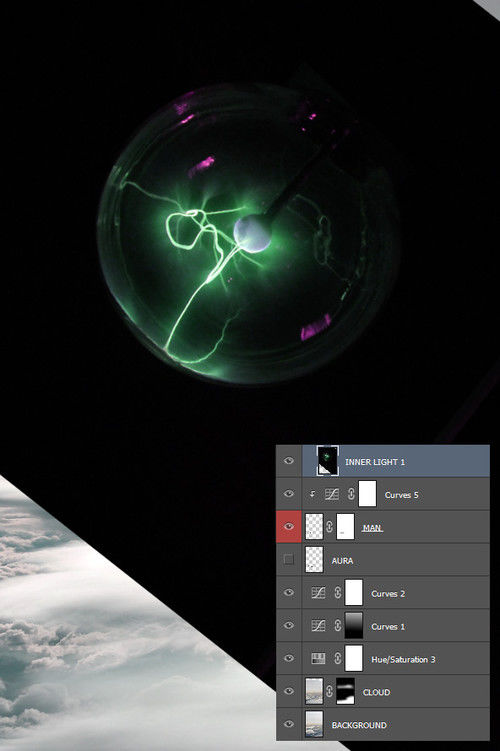Click the mask link icon on MAN layer
This screenshot has width=500, height=751.
[330, 527]
